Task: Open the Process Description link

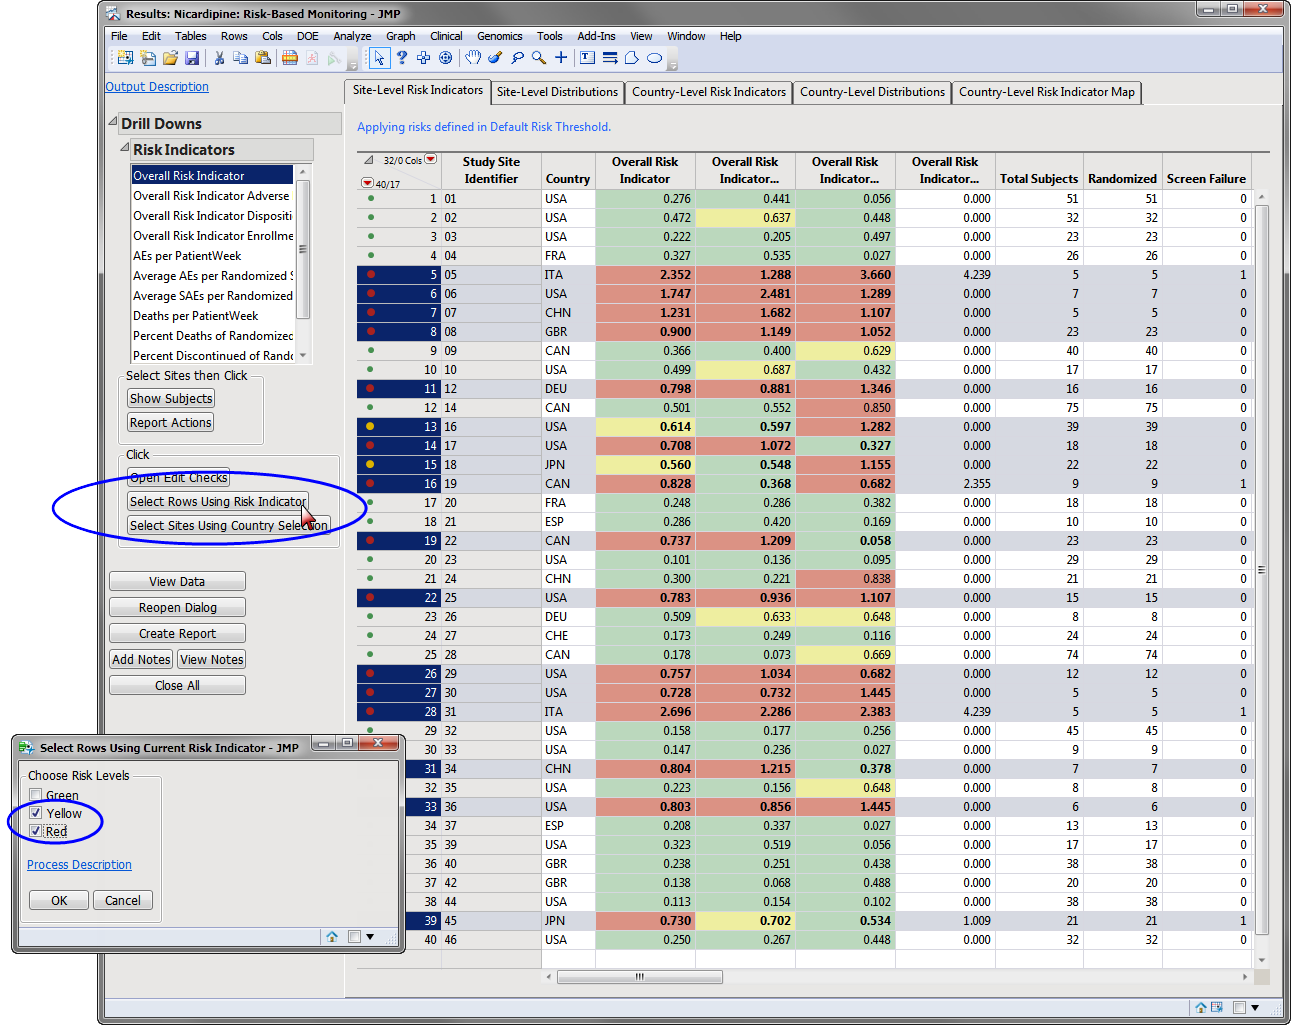Action: pos(79,865)
